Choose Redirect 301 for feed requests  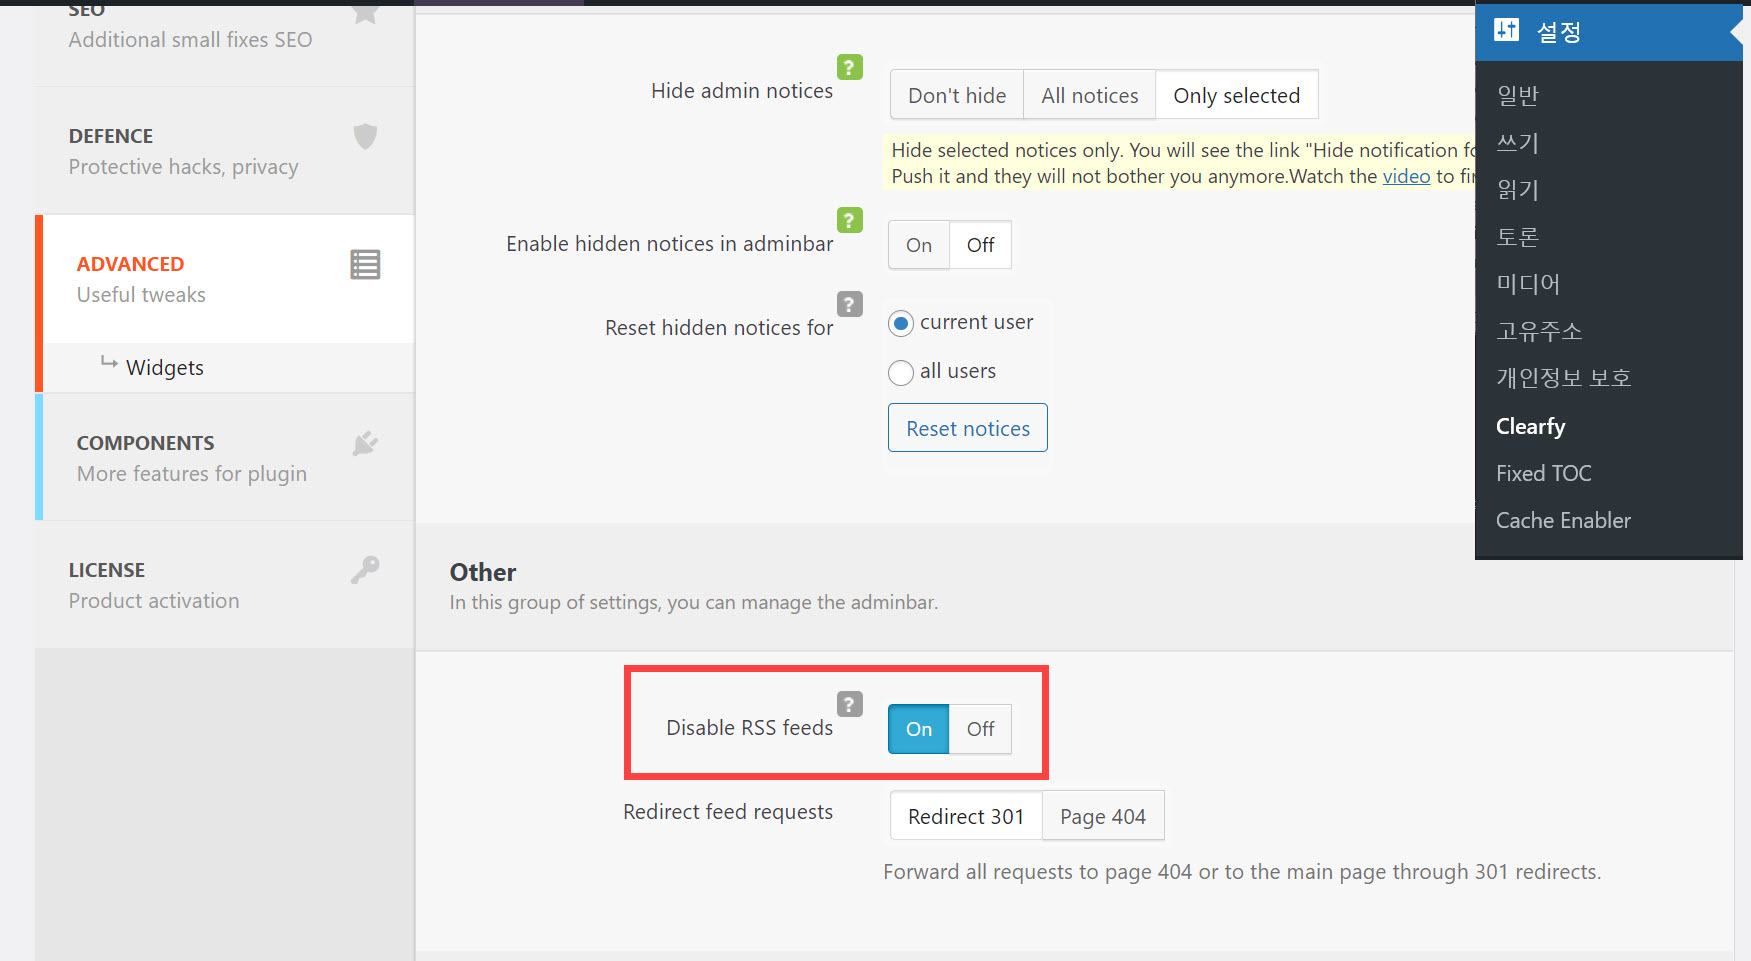(966, 816)
